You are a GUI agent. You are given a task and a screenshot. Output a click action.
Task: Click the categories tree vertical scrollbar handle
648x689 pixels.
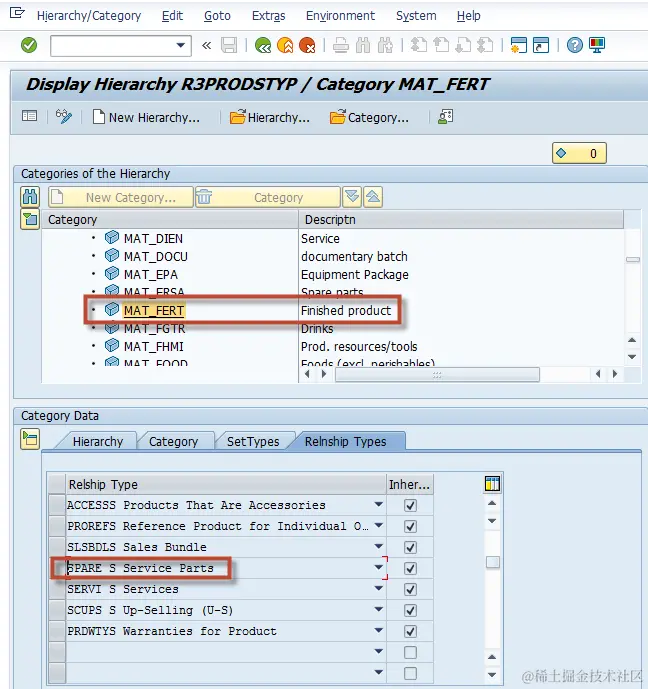(632, 259)
